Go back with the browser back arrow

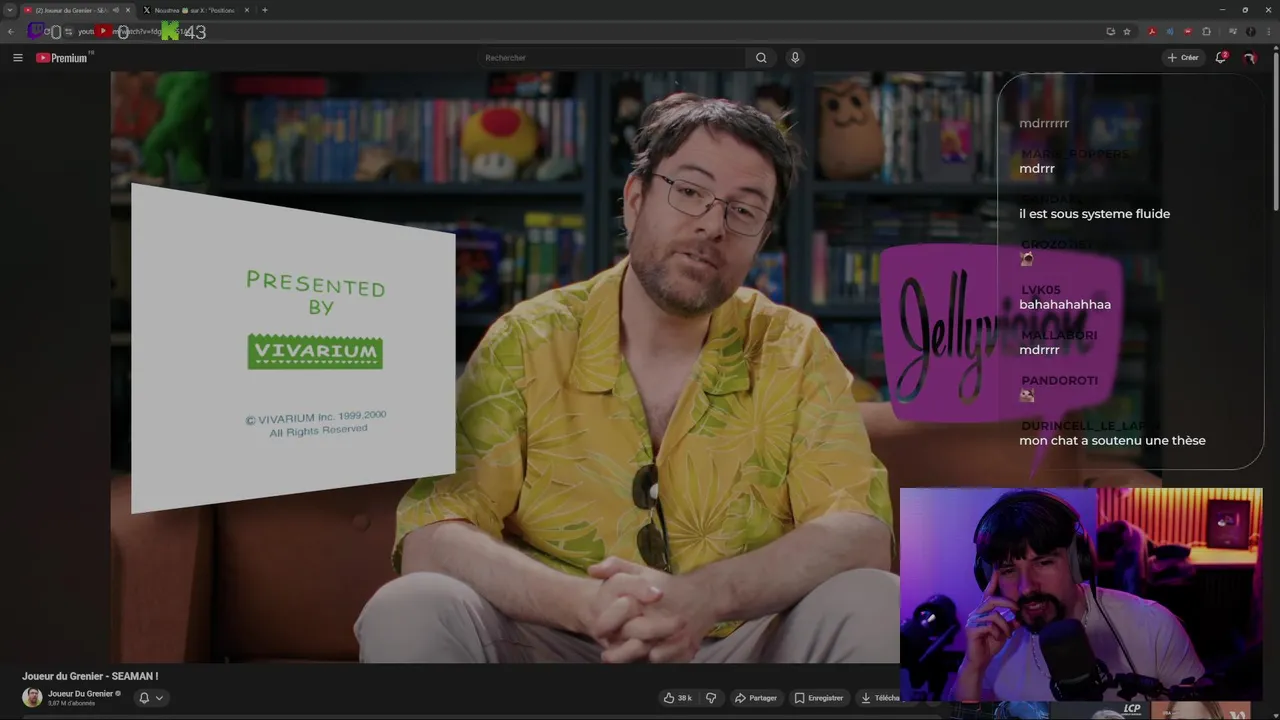(11, 32)
